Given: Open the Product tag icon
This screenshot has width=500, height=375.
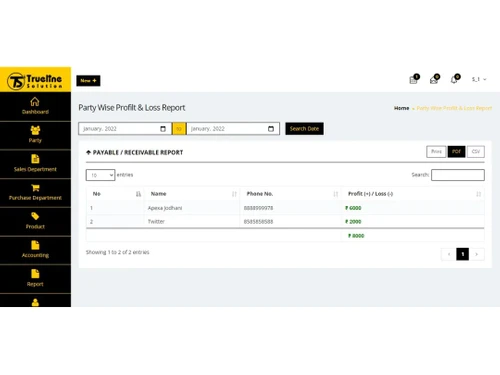Looking at the screenshot, I should (x=35, y=216).
